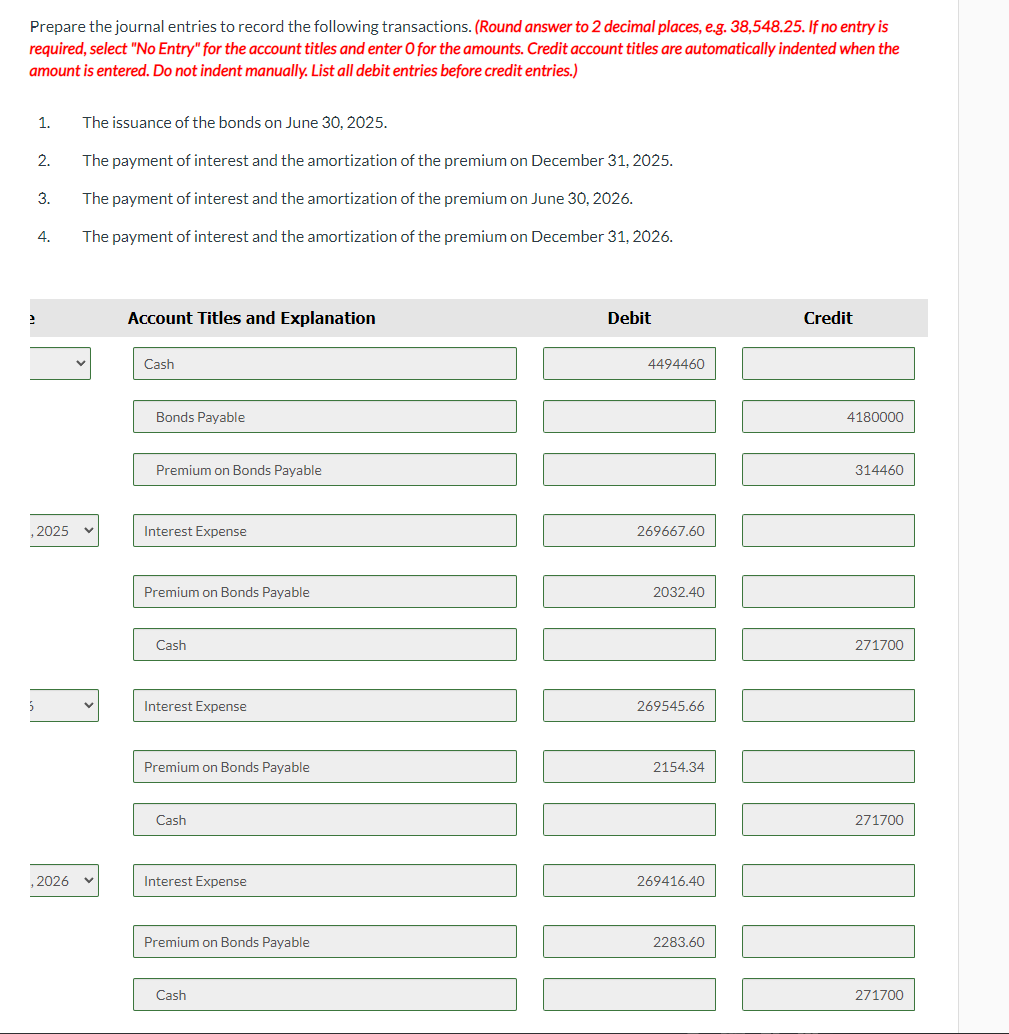Click the Interest Expense field in the second entry
This screenshot has width=1009, height=1034.
pyautogui.click(x=324, y=530)
